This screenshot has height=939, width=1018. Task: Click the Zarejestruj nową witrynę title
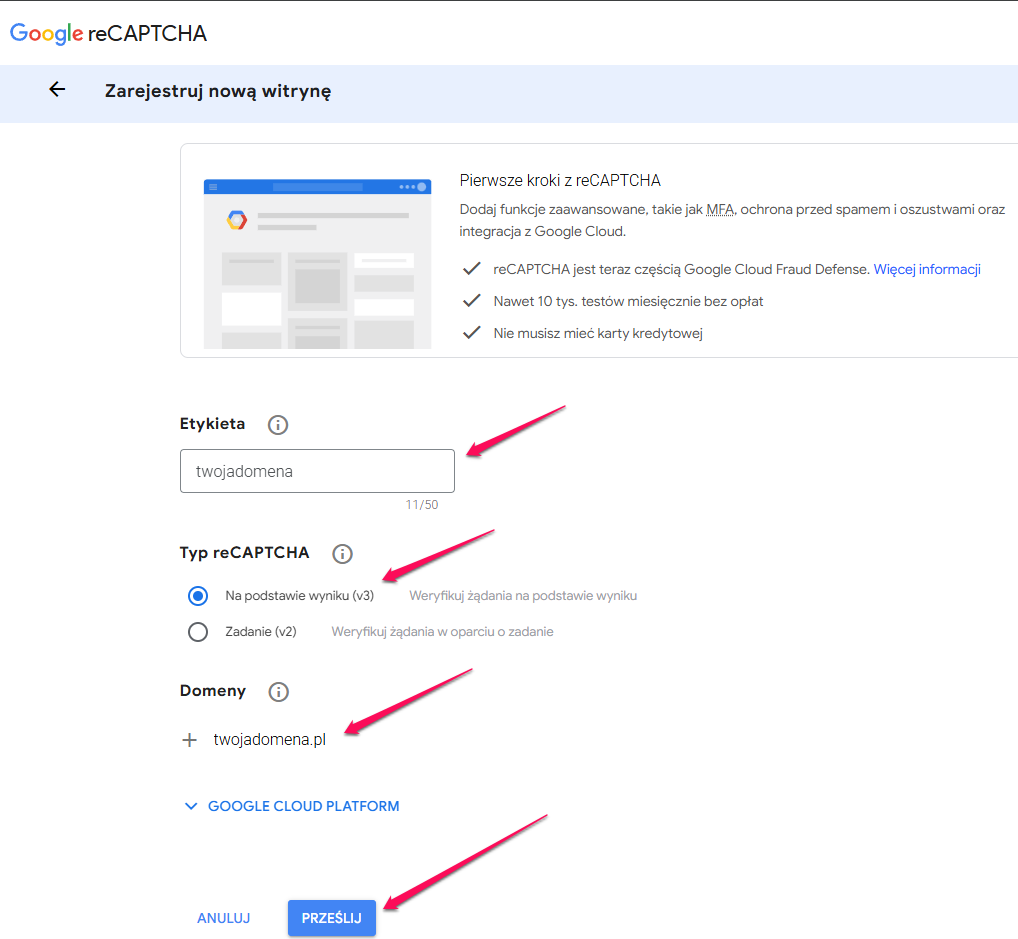218,91
